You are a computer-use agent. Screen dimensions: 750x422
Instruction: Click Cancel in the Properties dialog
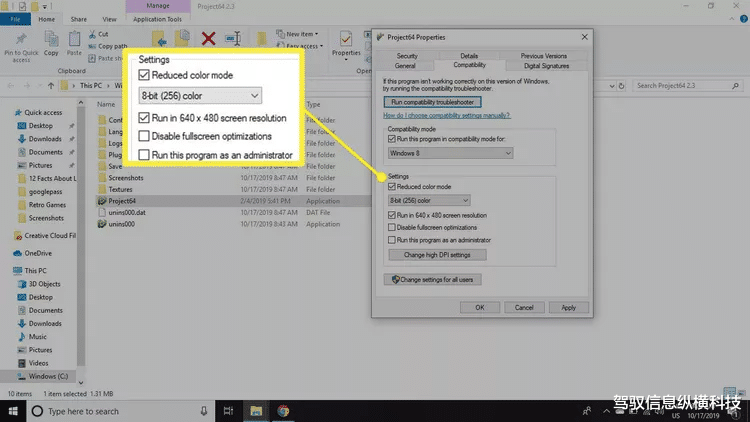click(524, 308)
